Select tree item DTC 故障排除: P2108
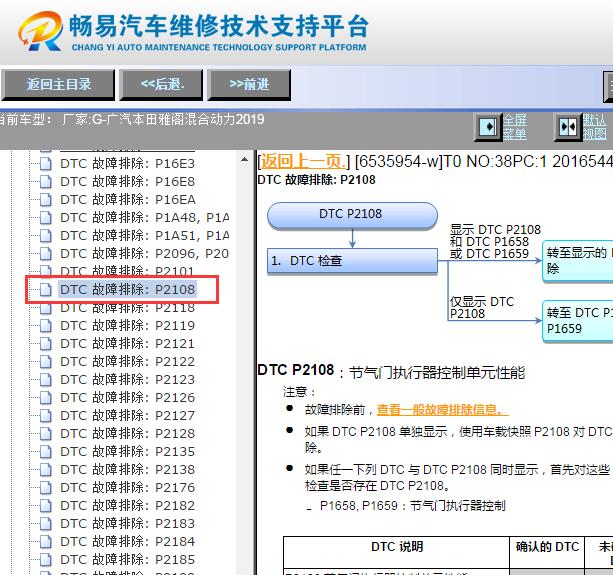The image size is (613, 575). 127,289
